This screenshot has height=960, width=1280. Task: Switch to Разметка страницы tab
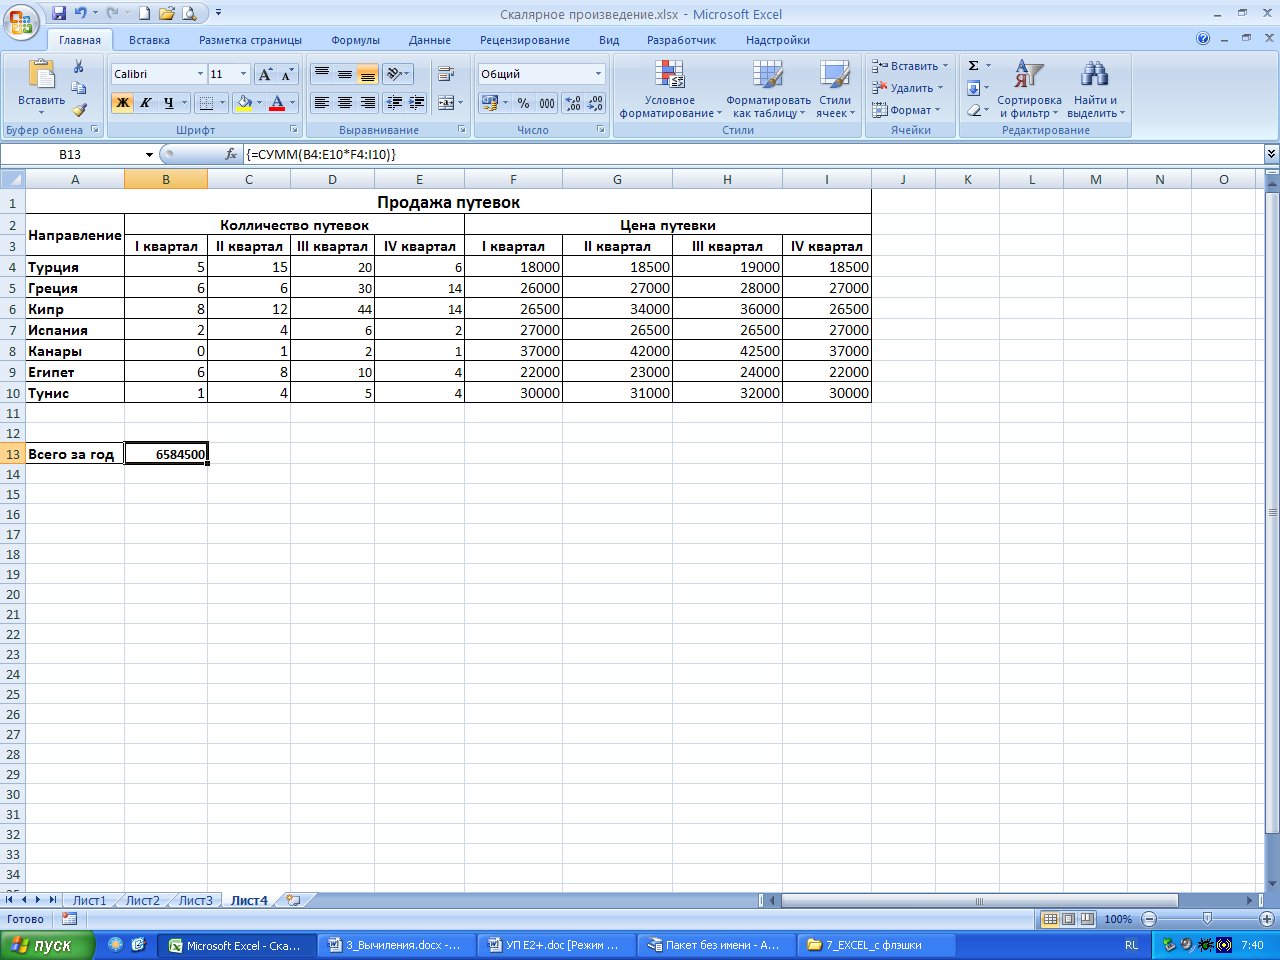tap(250, 40)
